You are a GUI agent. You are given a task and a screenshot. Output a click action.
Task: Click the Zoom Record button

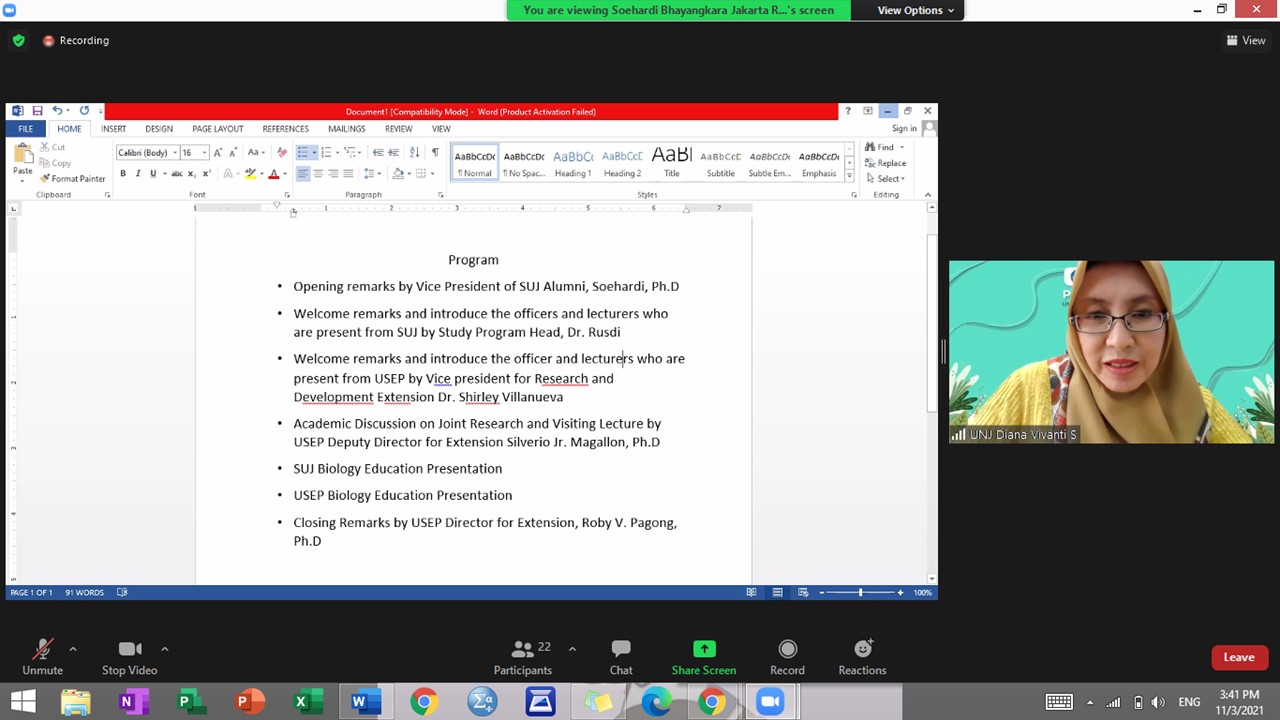tap(787, 657)
